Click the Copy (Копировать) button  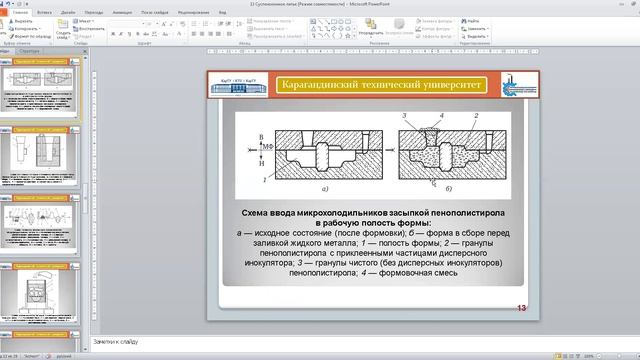tap(24, 29)
